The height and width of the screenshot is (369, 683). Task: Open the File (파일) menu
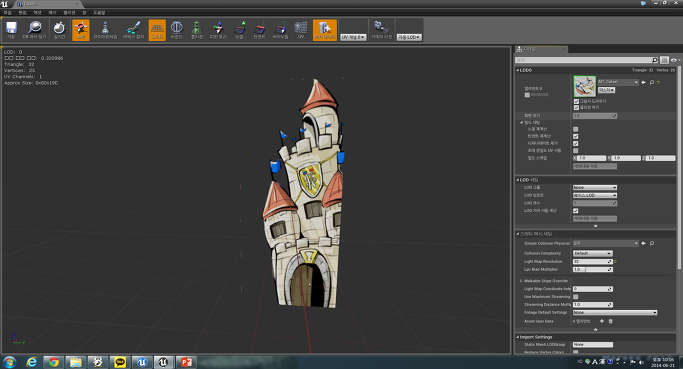click(7, 13)
